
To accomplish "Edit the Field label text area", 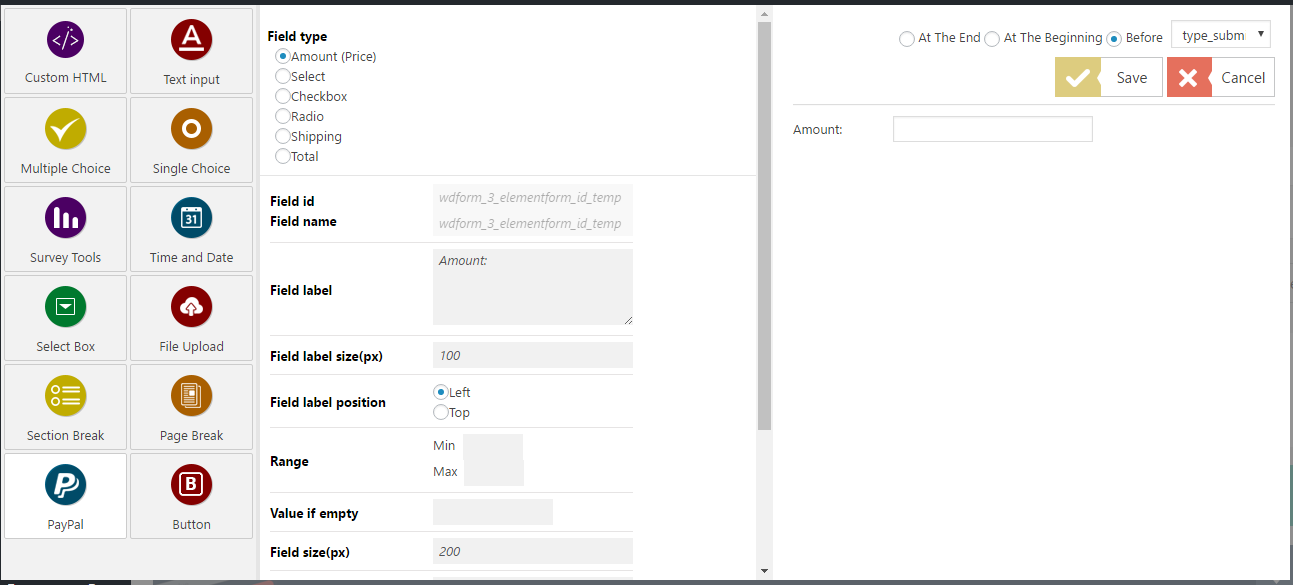I will point(532,287).
